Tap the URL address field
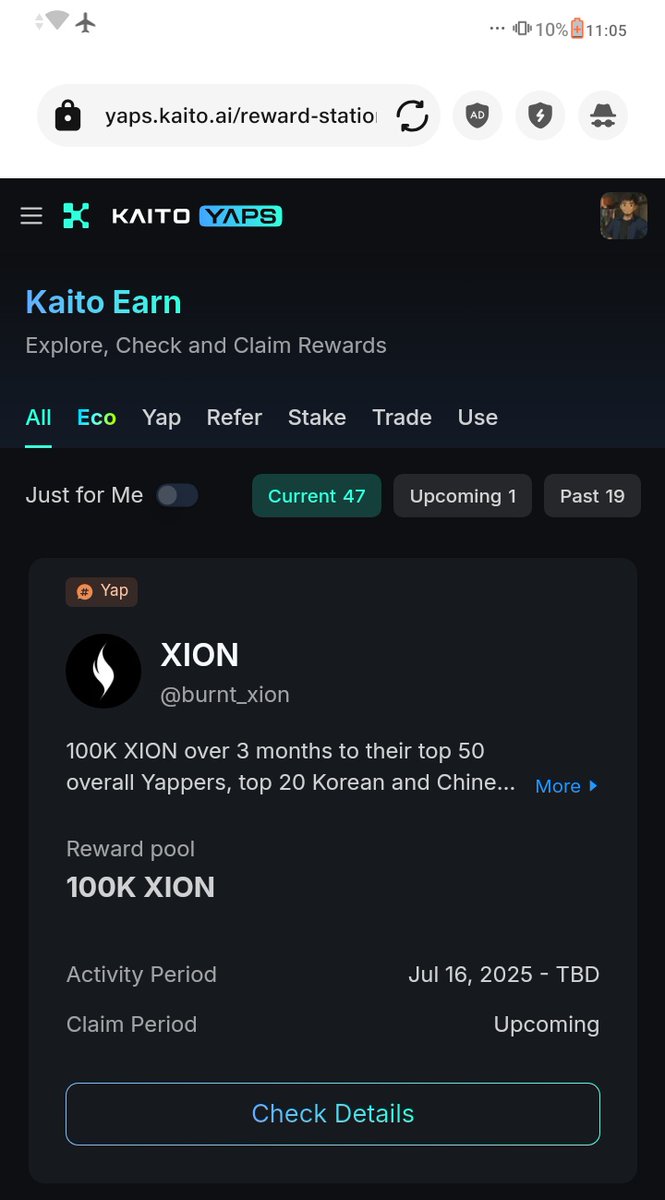 [240, 117]
